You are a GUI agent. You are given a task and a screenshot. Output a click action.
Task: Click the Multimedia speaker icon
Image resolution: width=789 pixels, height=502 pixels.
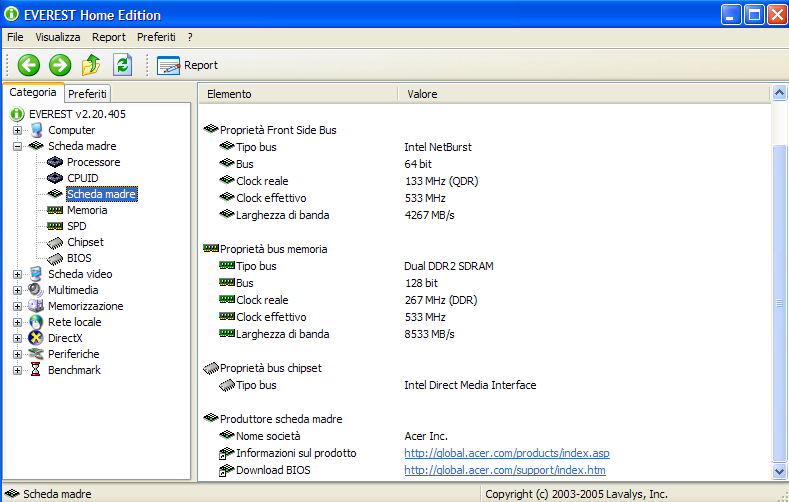tap(36, 290)
